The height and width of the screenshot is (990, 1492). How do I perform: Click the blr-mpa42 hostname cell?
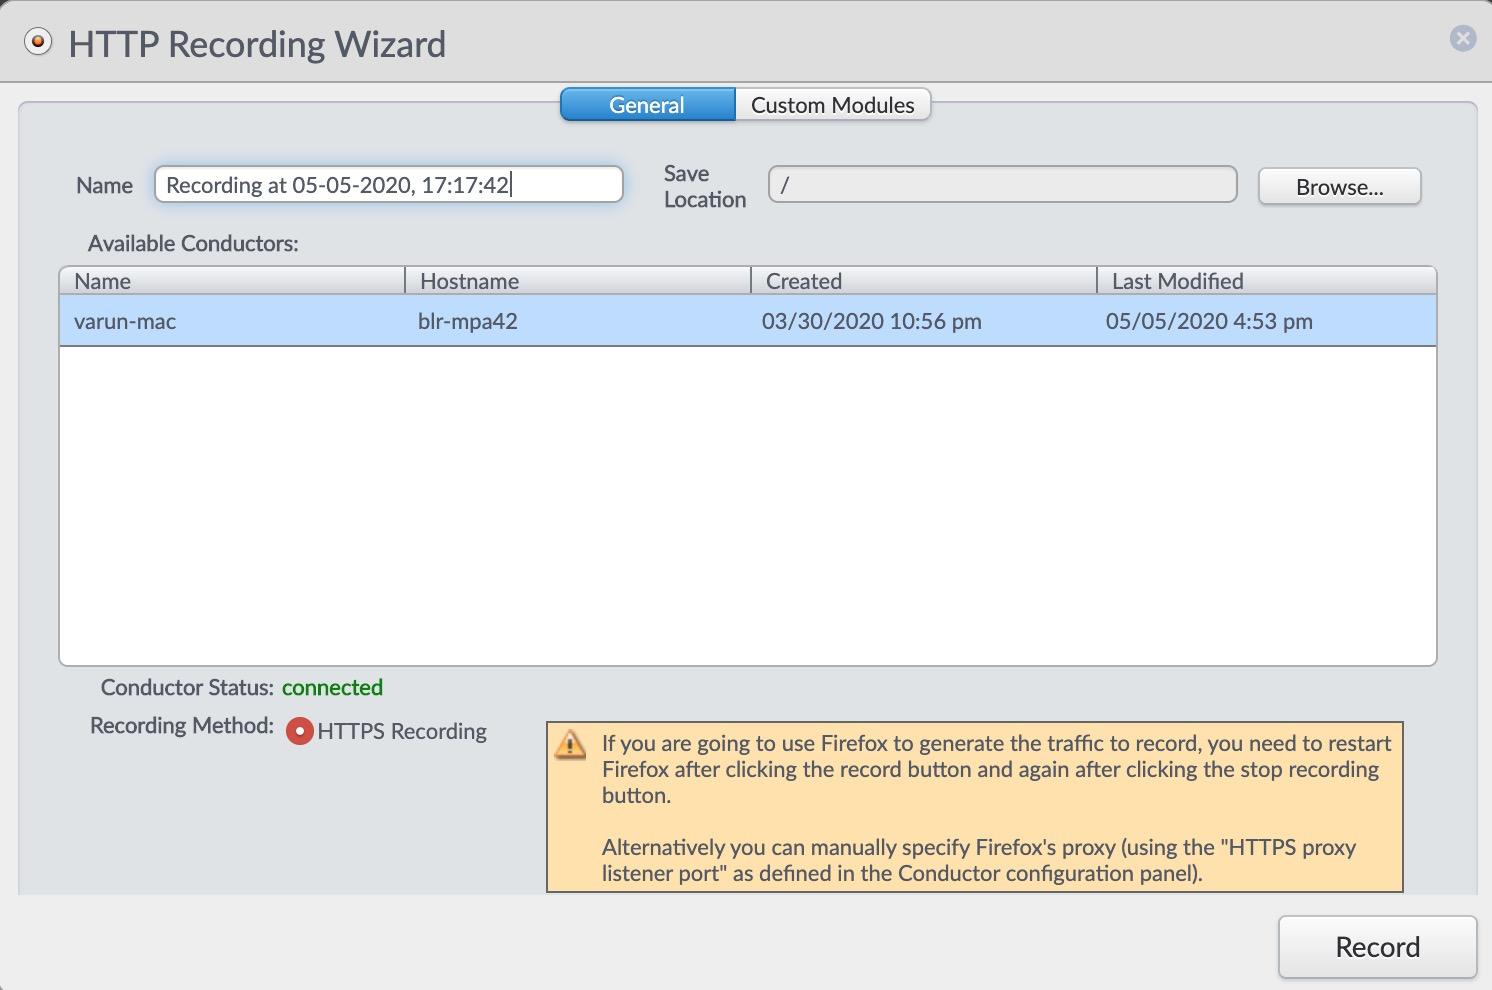tap(468, 322)
